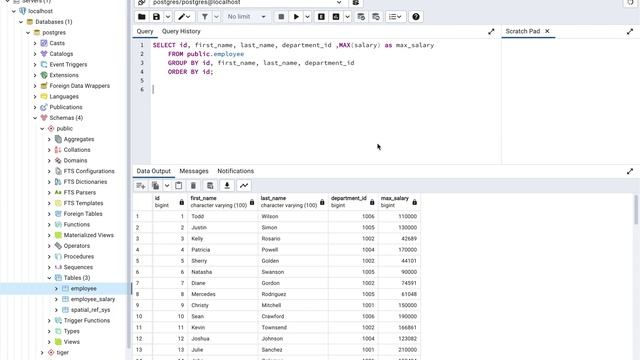Open the copy options dropdown arrow

point(167,186)
